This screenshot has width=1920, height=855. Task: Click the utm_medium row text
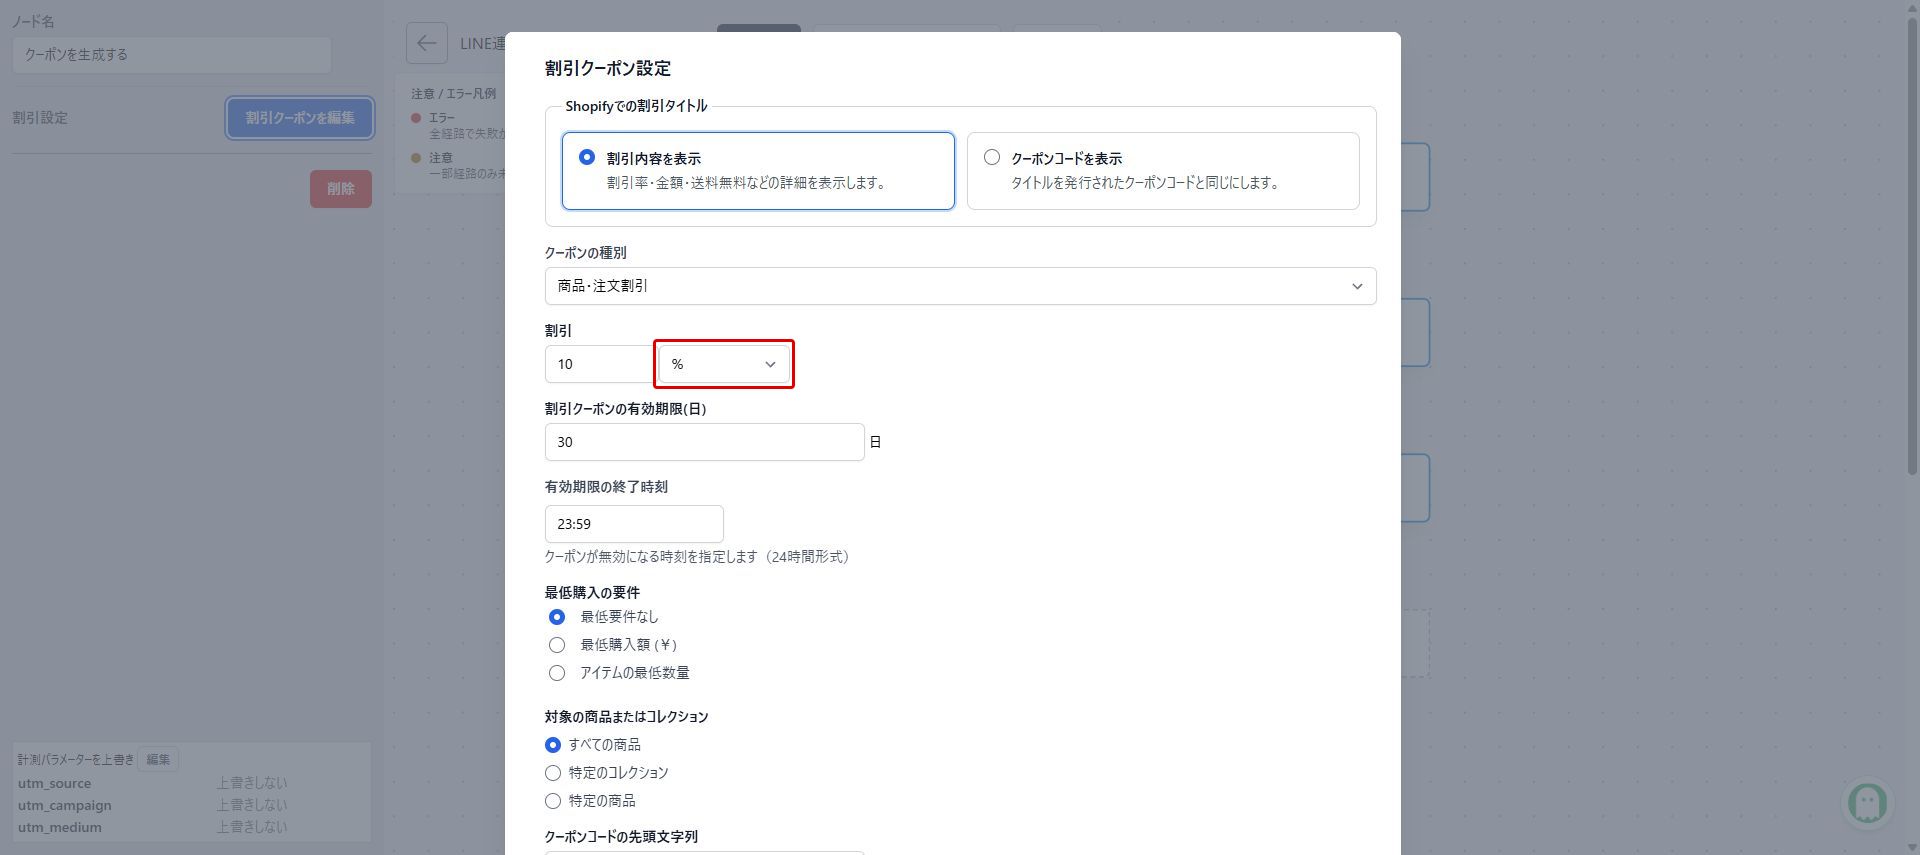[x=60, y=827]
